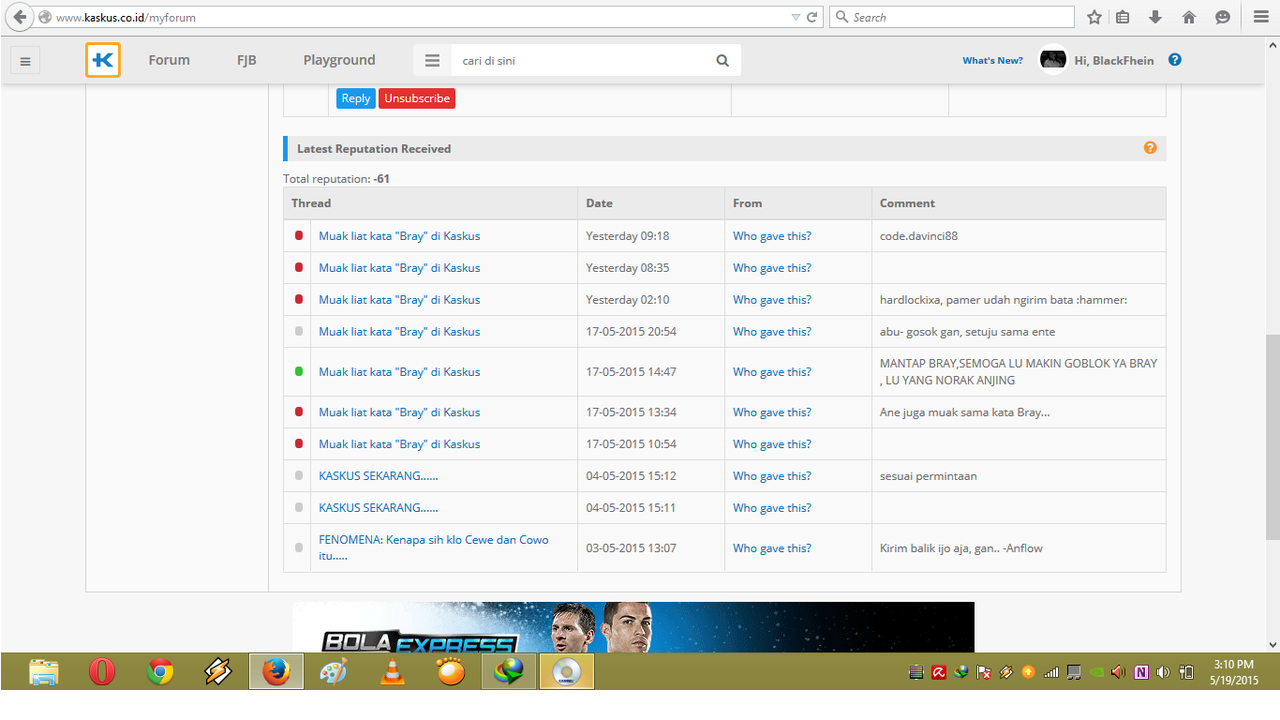Click the Firefox back arrow button
1280x720 pixels.
(19, 17)
